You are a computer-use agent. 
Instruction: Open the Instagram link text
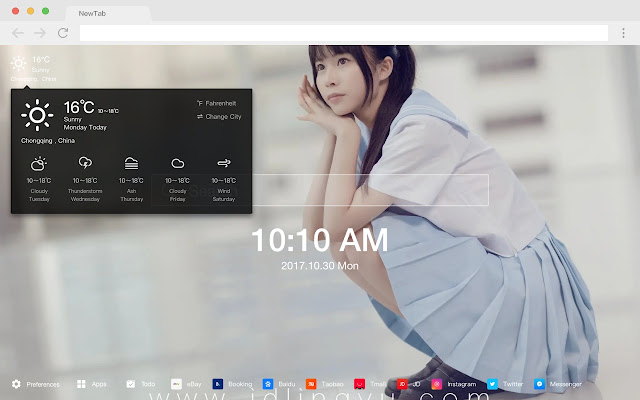tap(462, 384)
